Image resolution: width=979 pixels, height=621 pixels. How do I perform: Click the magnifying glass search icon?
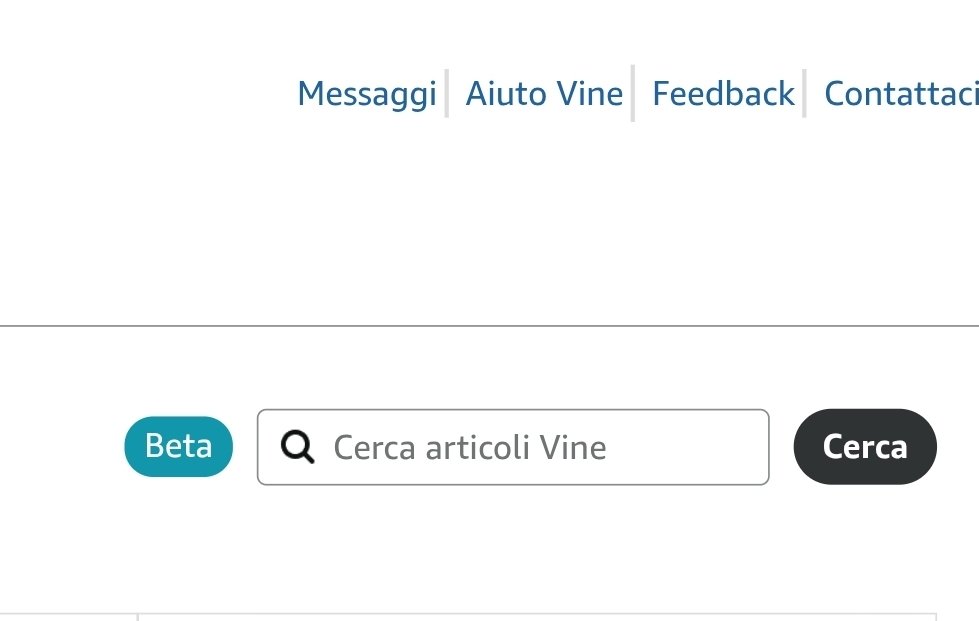click(x=298, y=447)
